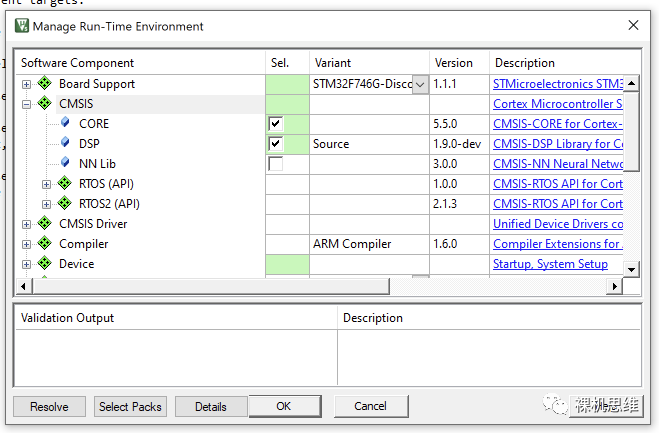Uncheck the DSP component checkbox

point(276,144)
